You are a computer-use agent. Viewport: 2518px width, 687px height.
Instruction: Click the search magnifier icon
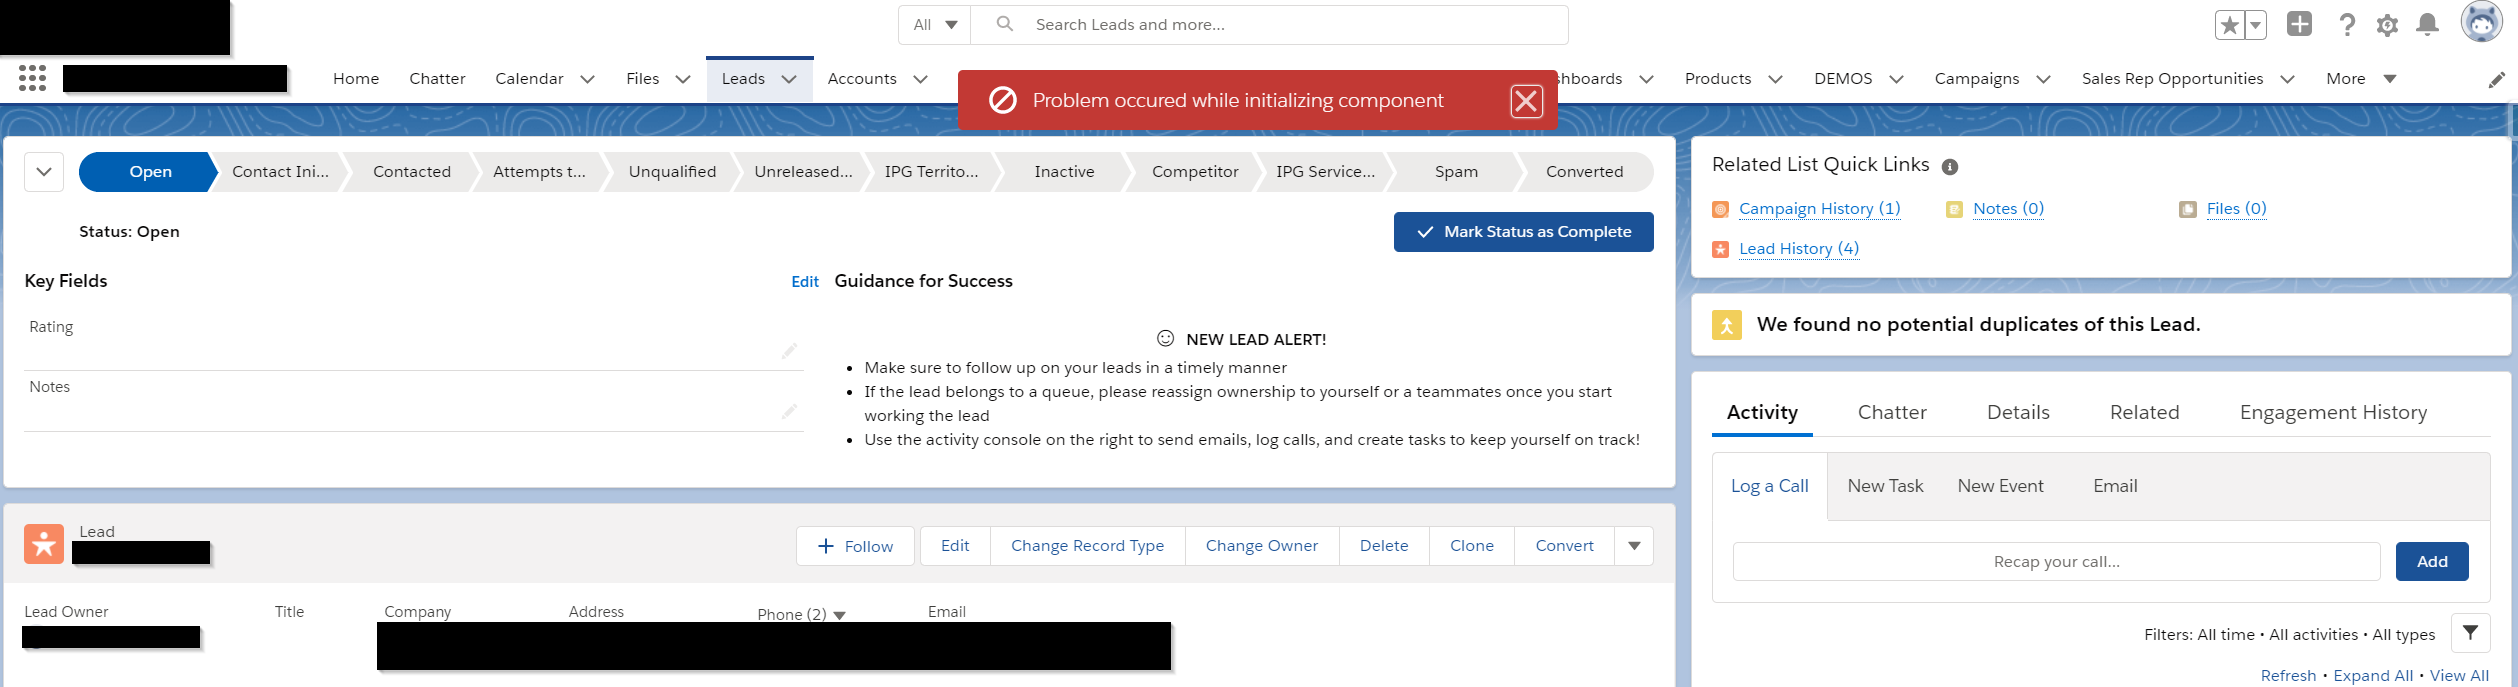tap(1005, 24)
